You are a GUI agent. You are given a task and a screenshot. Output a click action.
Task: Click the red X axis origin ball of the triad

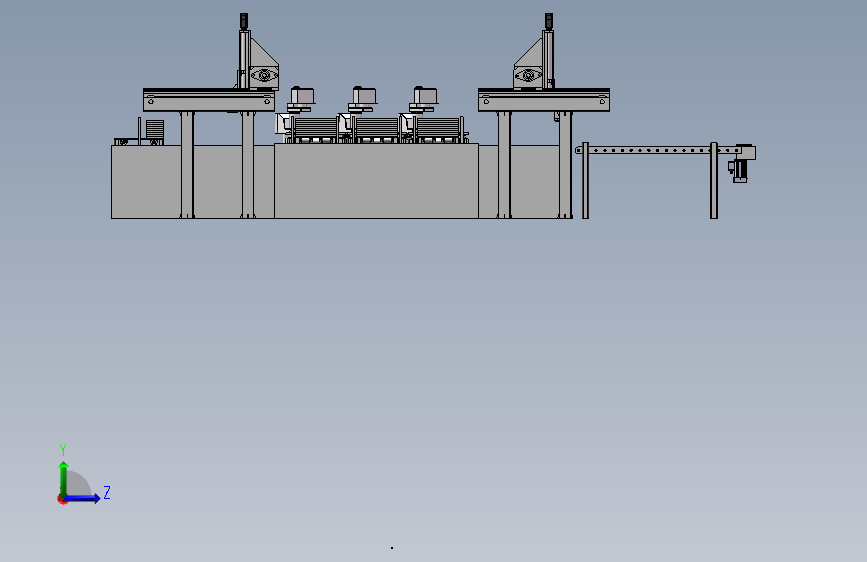[x=62, y=499]
